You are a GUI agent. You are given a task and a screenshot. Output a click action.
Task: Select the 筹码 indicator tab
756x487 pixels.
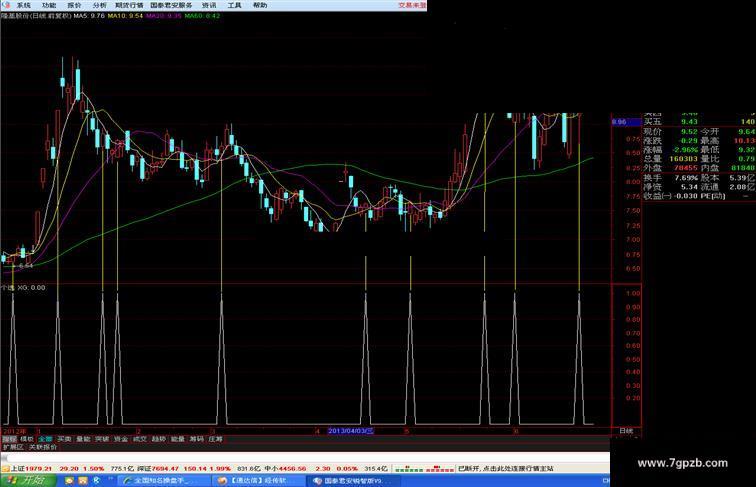point(197,439)
